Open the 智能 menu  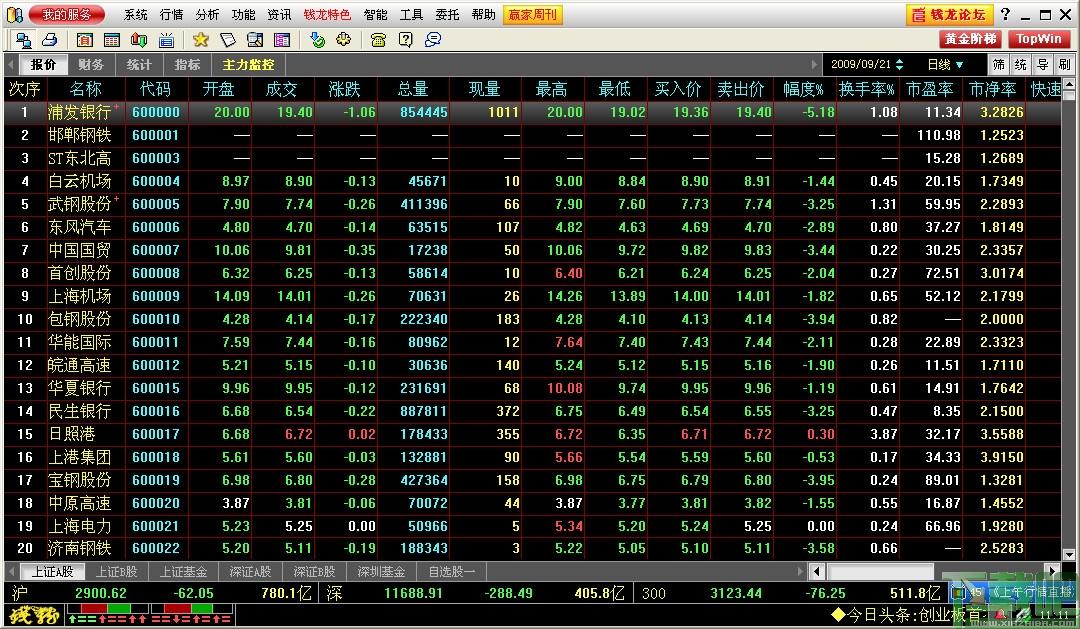pos(375,14)
